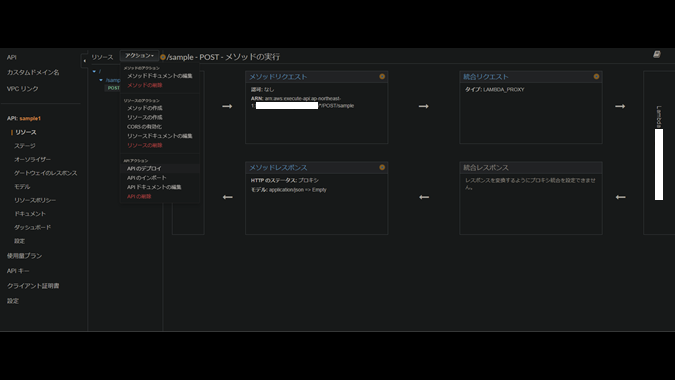Viewport: 675px width, 380px height.
Task: Choose リソースドキュメントの編集 from menu
Action: click(x=160, y=136)
